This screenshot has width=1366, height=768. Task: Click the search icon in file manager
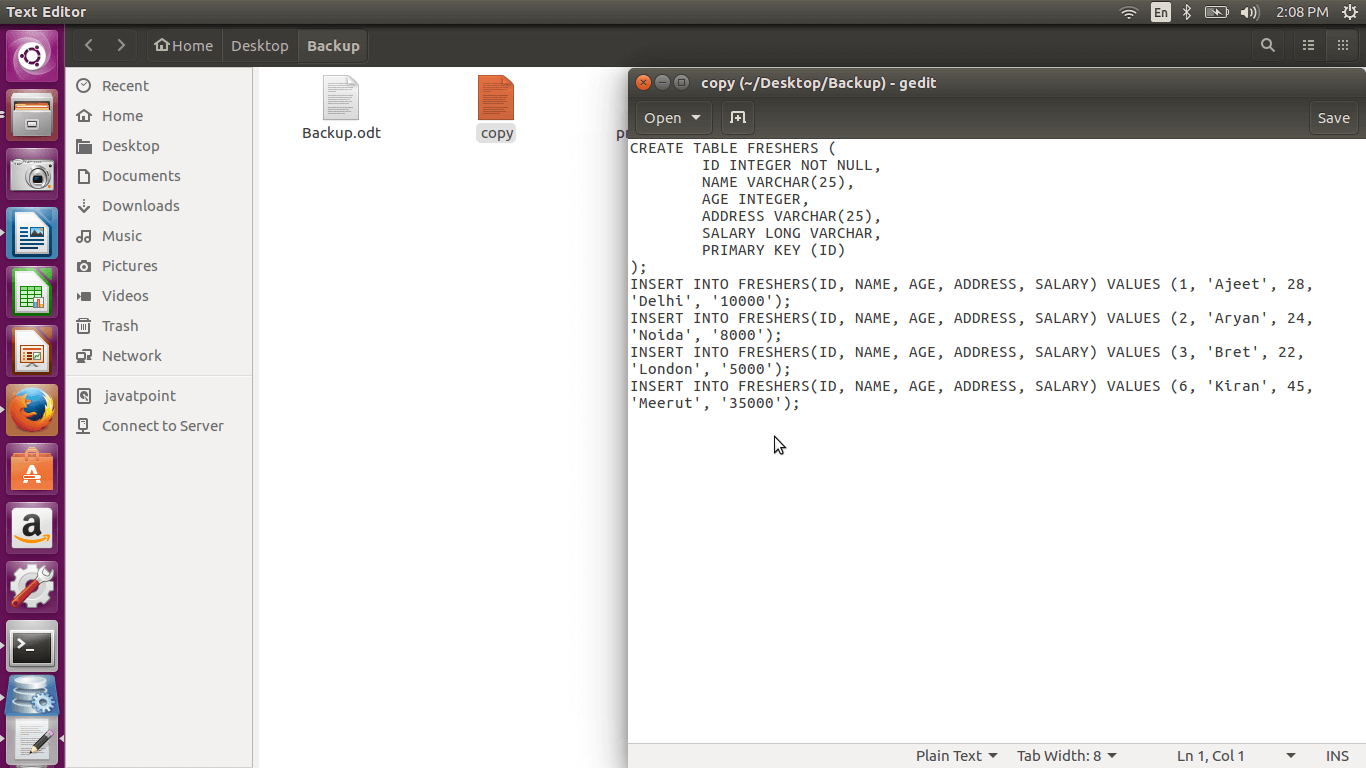click(x=1267, y=46)
